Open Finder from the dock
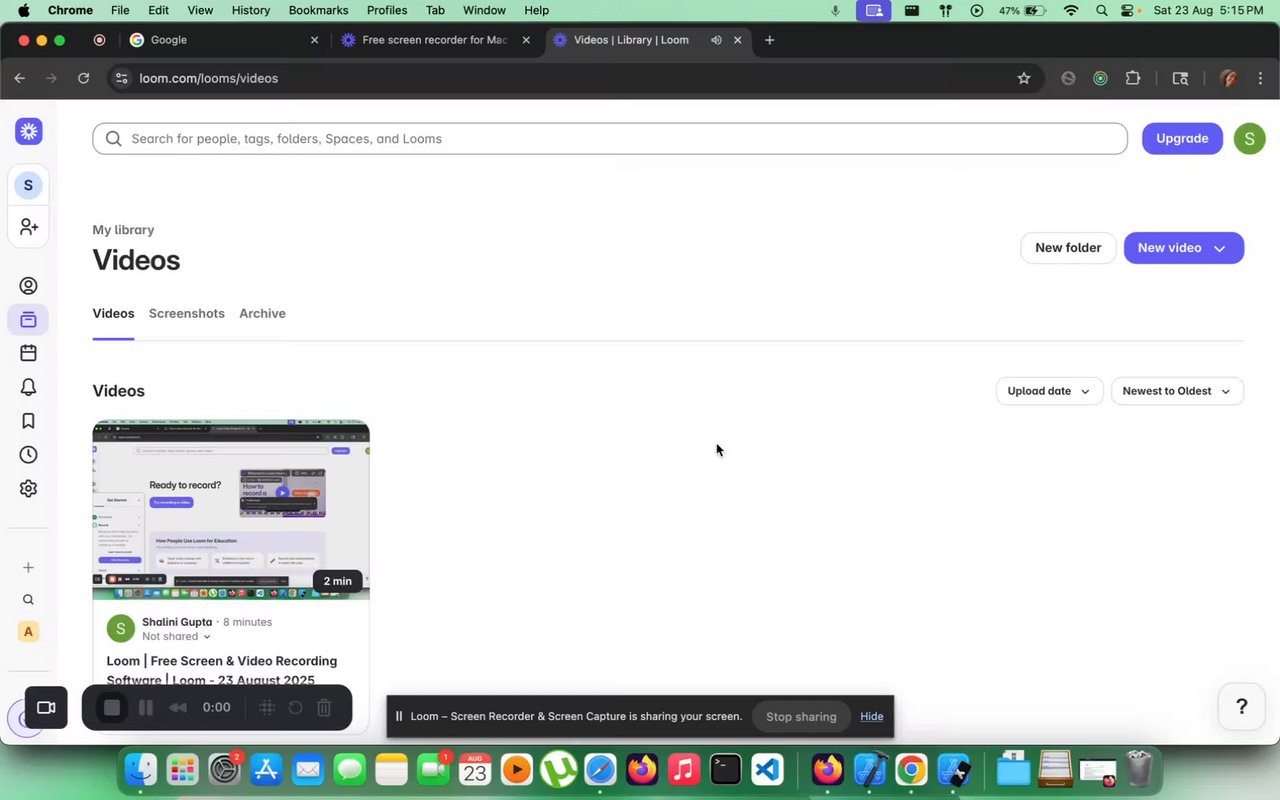Image resolution: width=1280 pixels, height=800 pixels. 141,770
